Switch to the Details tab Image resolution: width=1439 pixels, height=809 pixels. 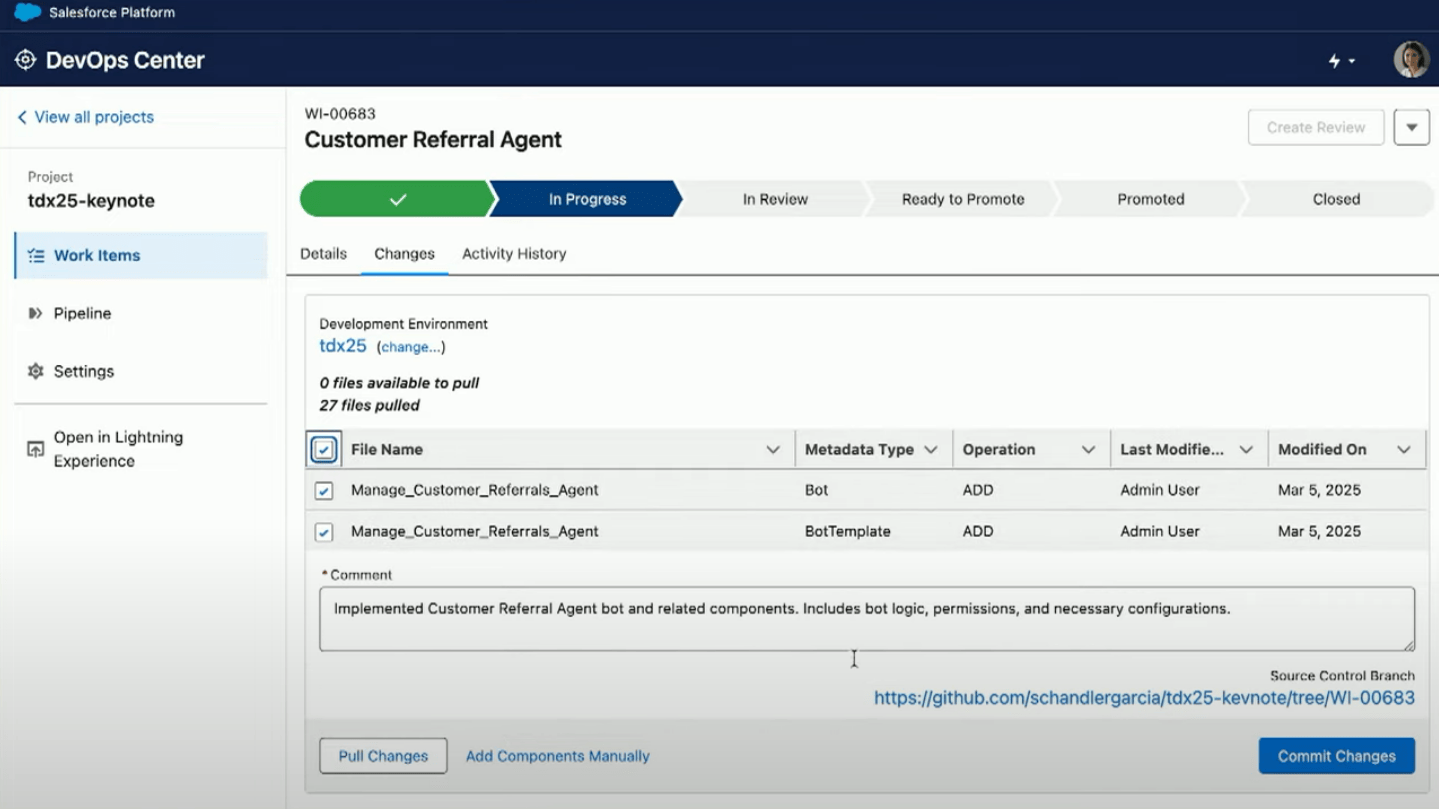click(322, 253)
